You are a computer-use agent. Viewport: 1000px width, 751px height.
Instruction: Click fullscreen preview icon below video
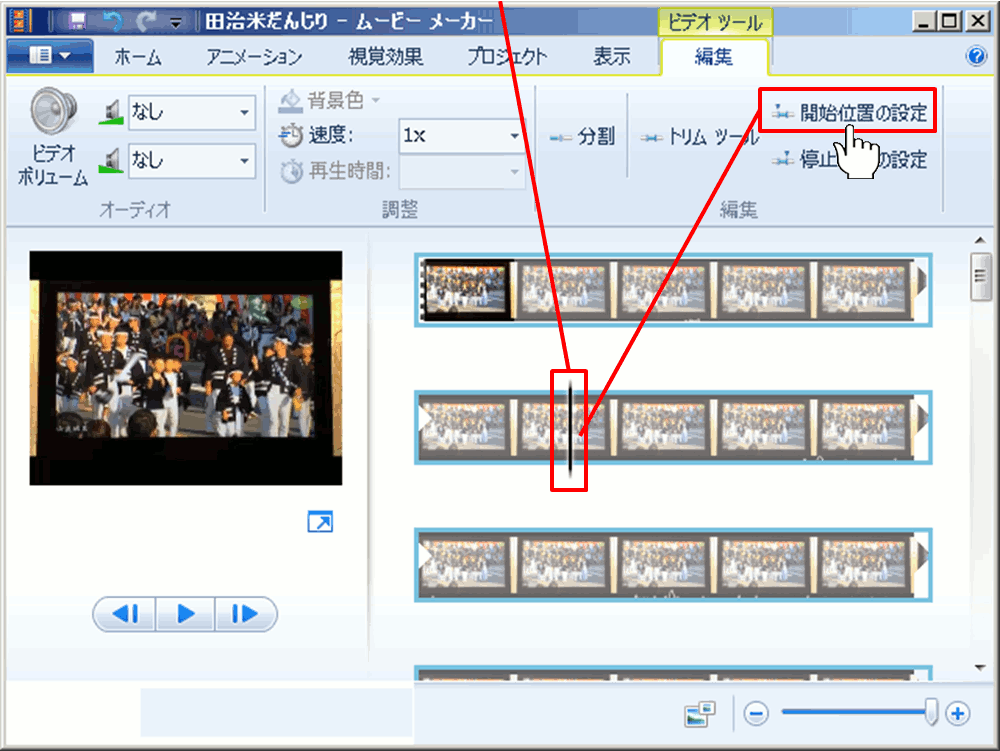(320, 522)
